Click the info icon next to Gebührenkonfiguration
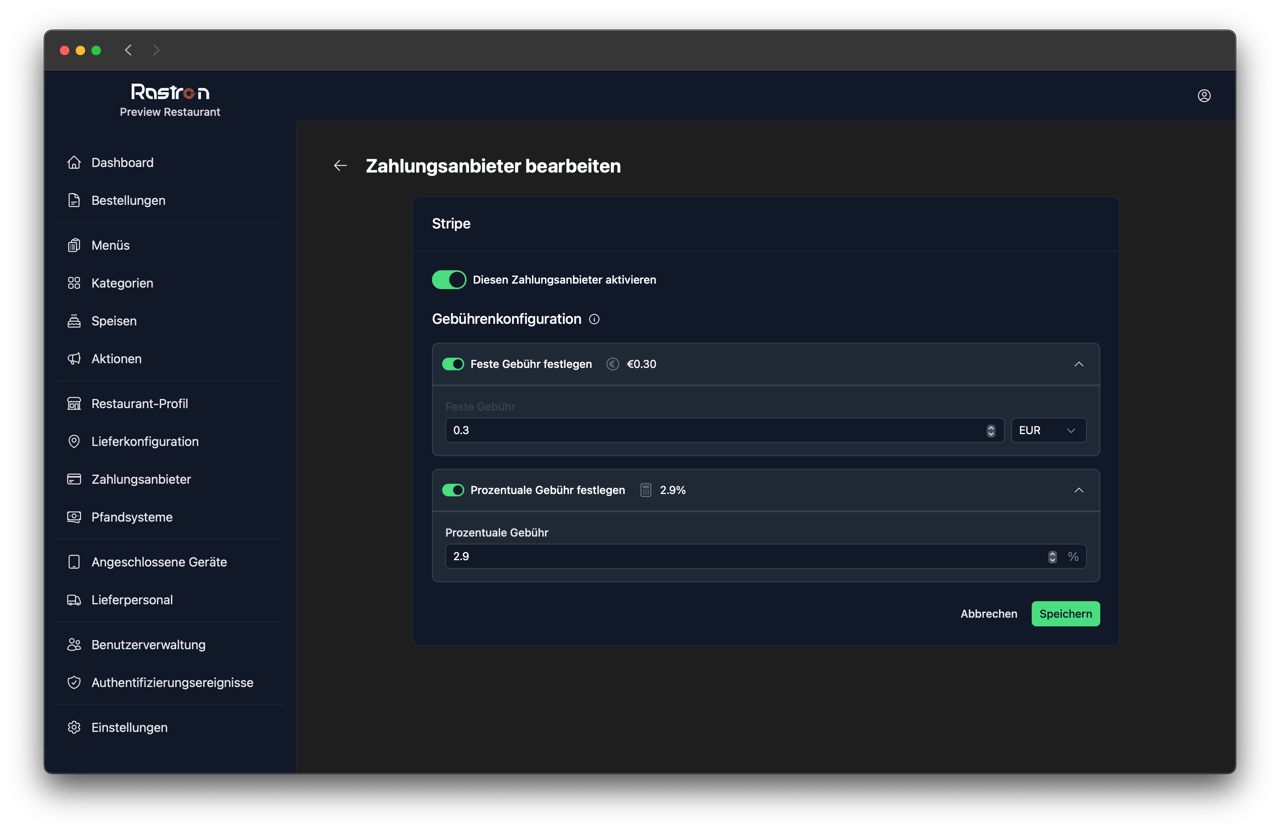Viewport: 1280px width, 832px height. point(594,320)
